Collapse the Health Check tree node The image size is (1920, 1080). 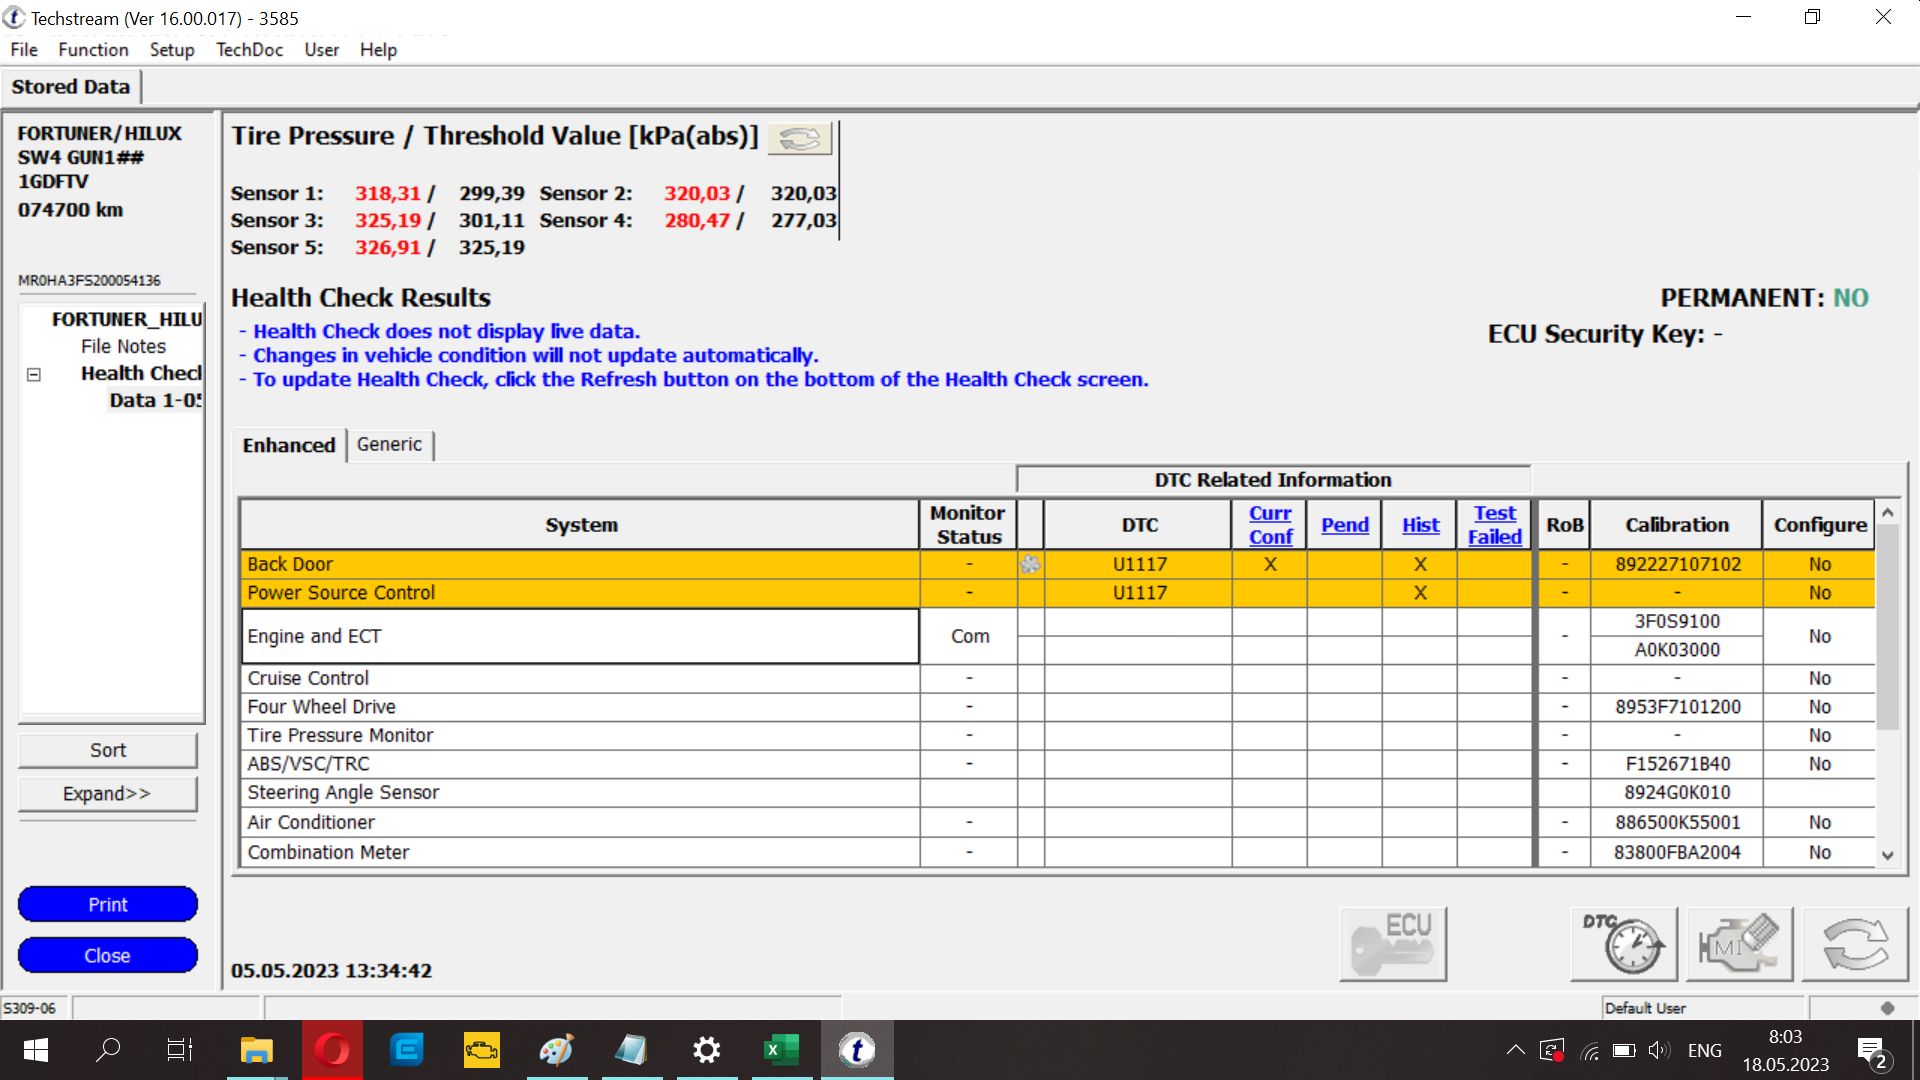coord(34,375)
